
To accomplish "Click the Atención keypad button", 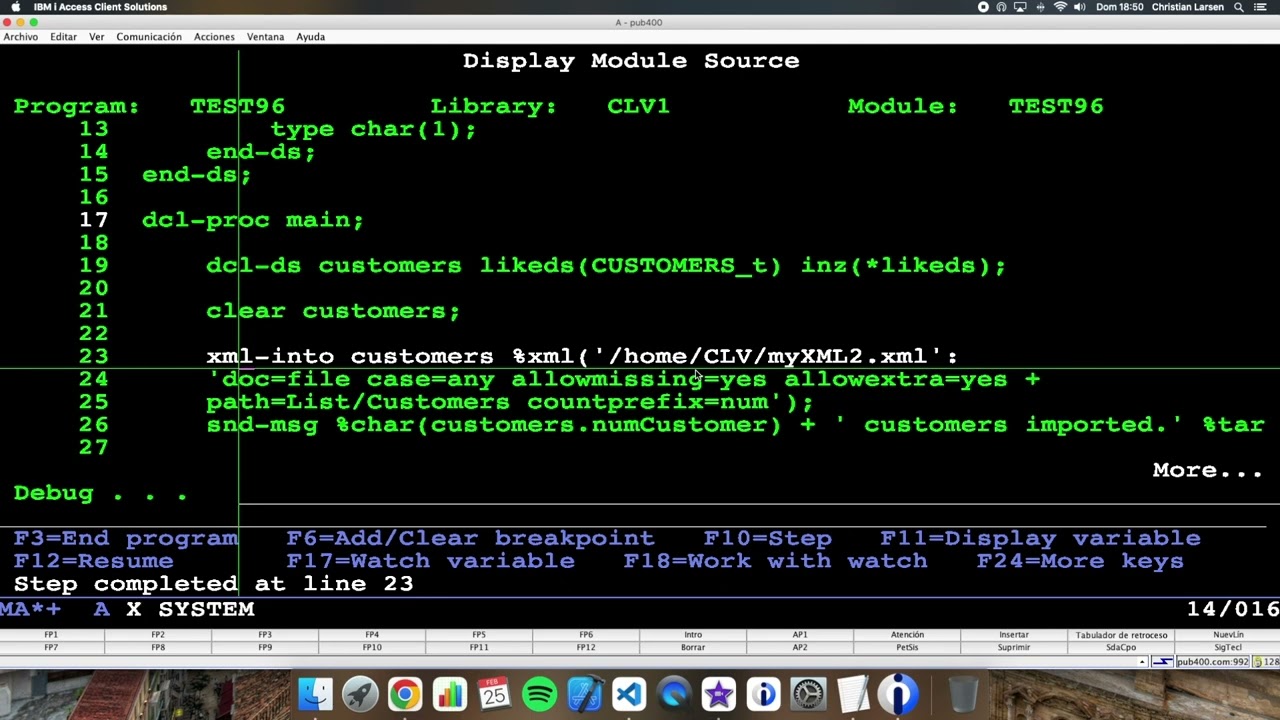I will coord(907,634).
